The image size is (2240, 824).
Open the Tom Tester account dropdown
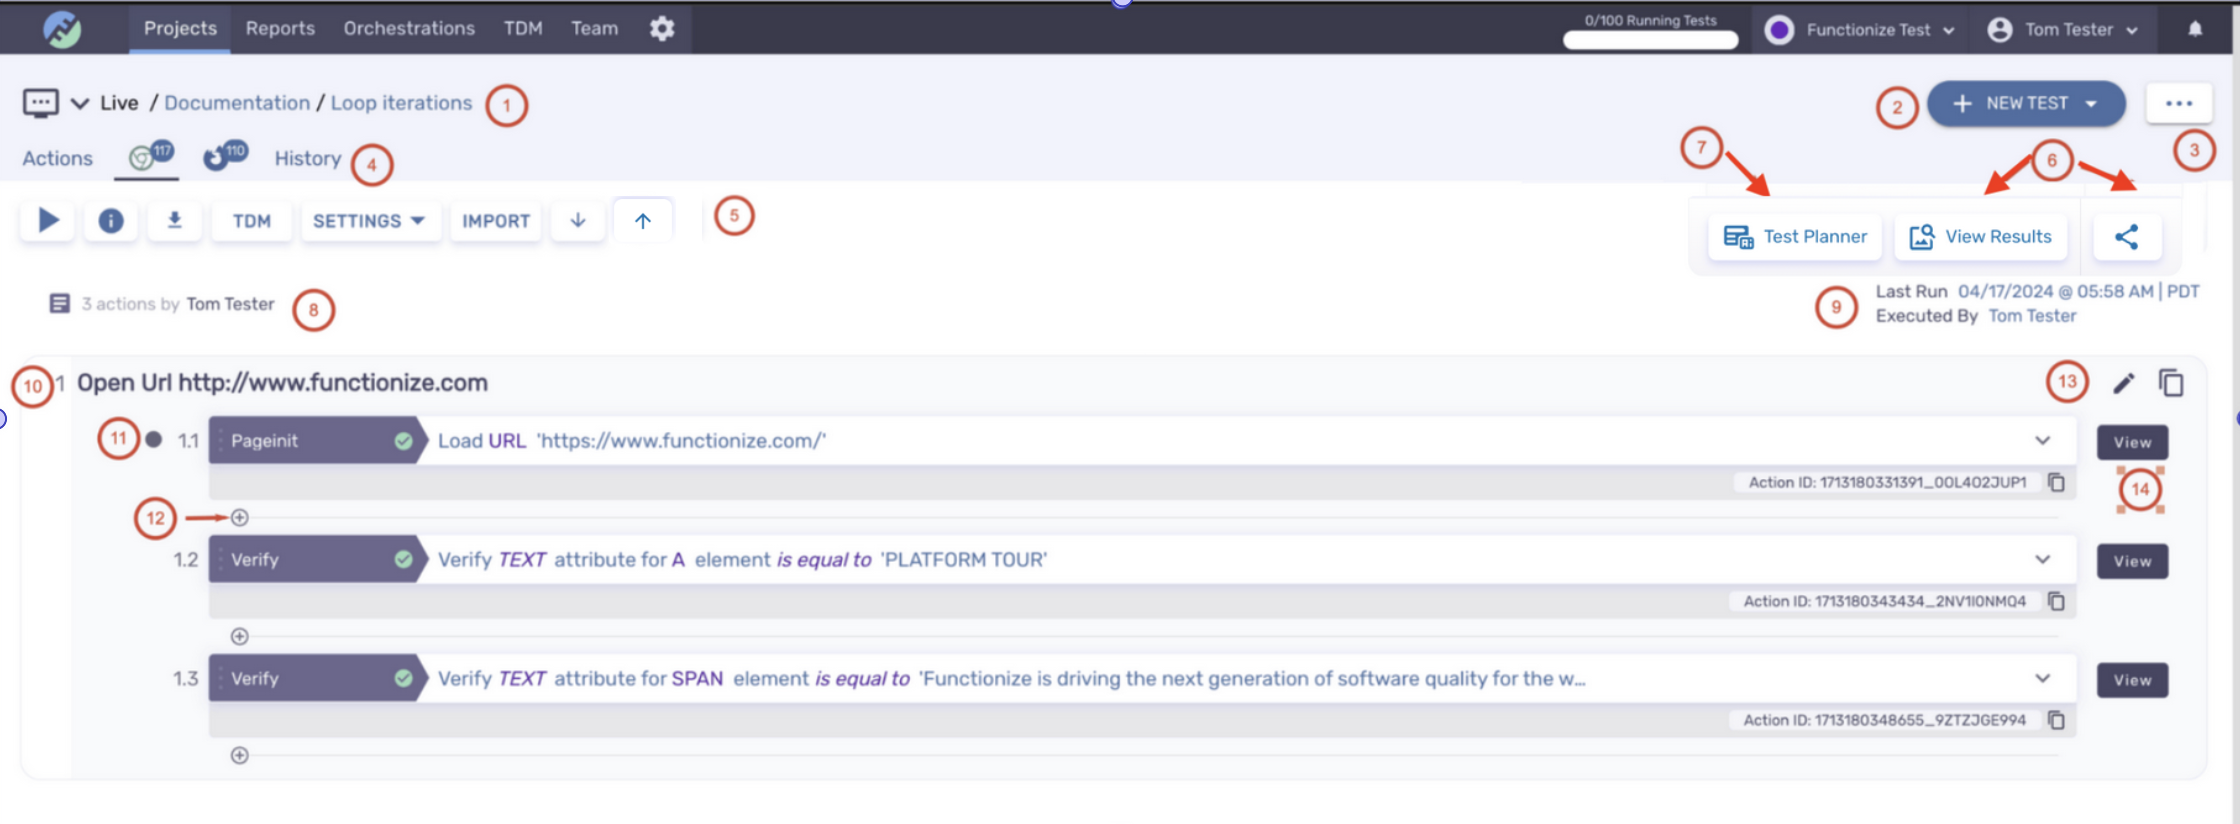coord(2063,30)
